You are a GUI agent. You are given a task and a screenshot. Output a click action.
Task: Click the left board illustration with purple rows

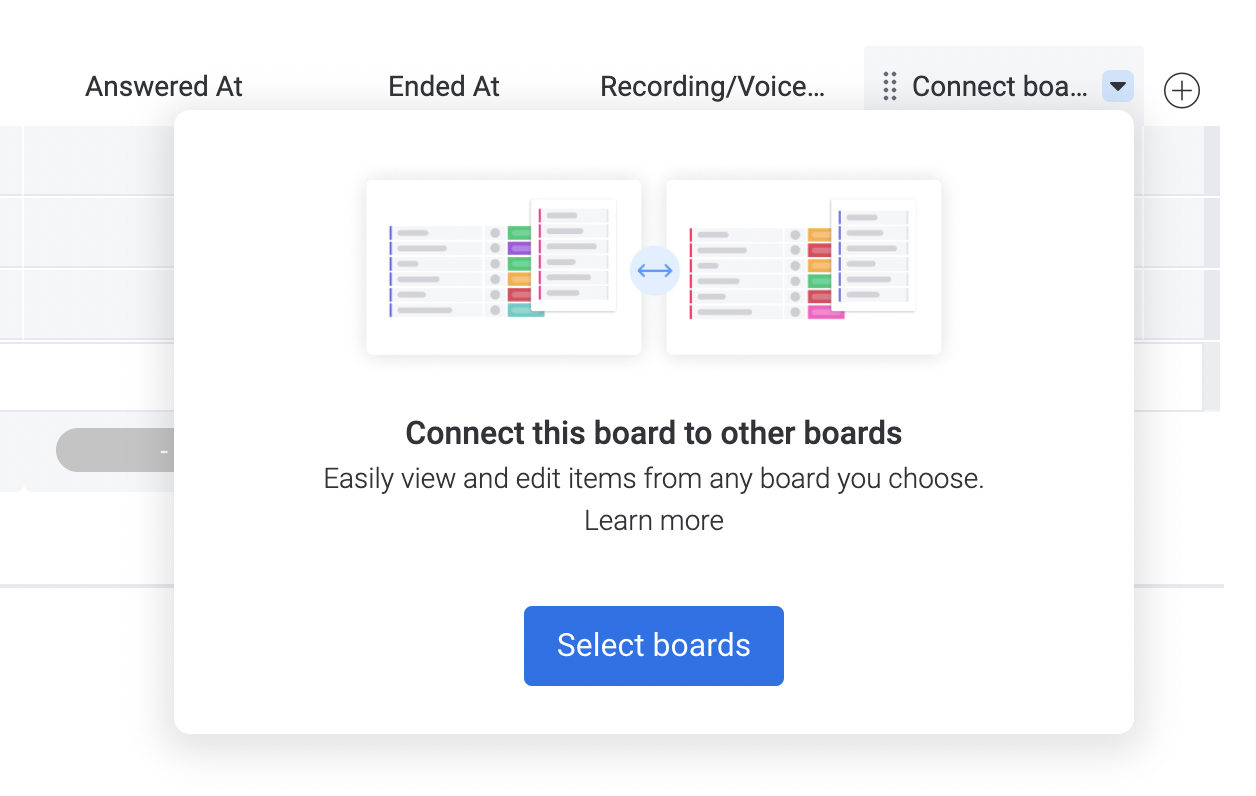tap(504, 267)
